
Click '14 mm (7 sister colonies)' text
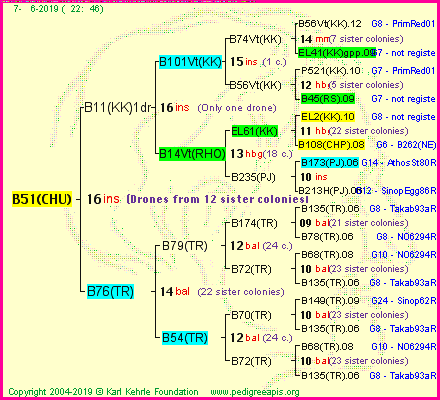tap(352, 39)
